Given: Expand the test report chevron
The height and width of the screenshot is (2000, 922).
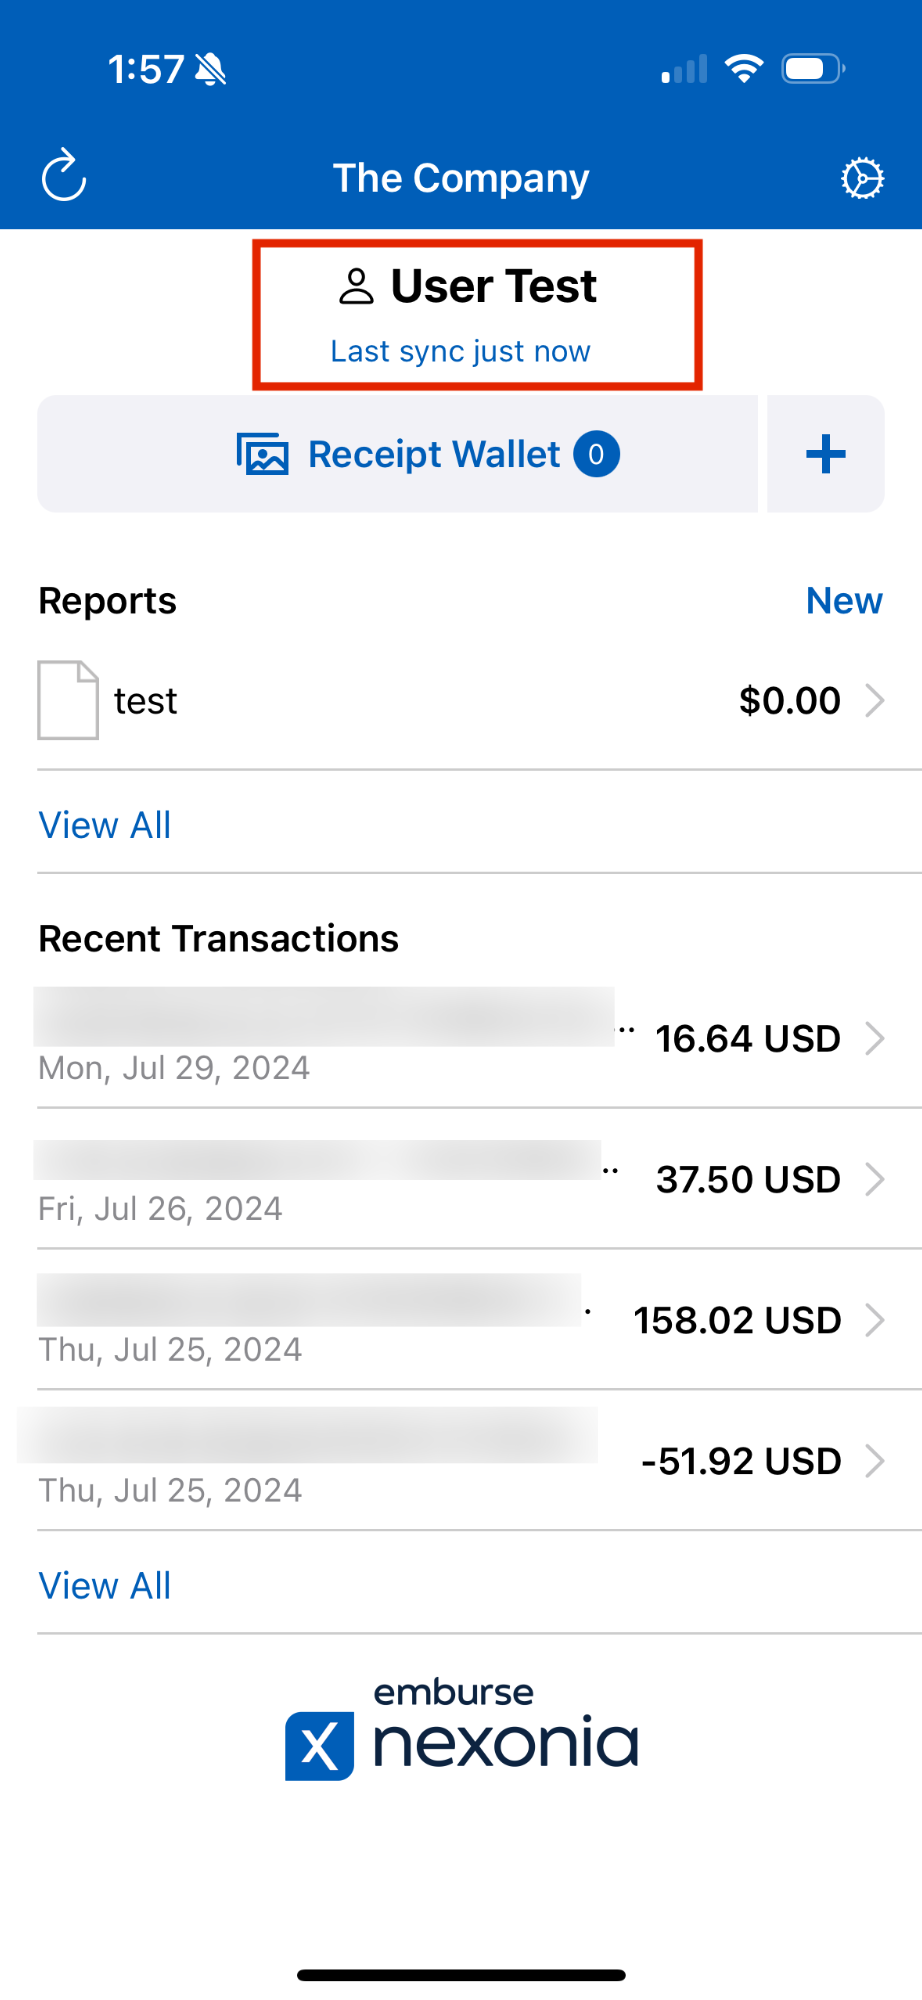Looking at the screenshot, I should (875, 700).
